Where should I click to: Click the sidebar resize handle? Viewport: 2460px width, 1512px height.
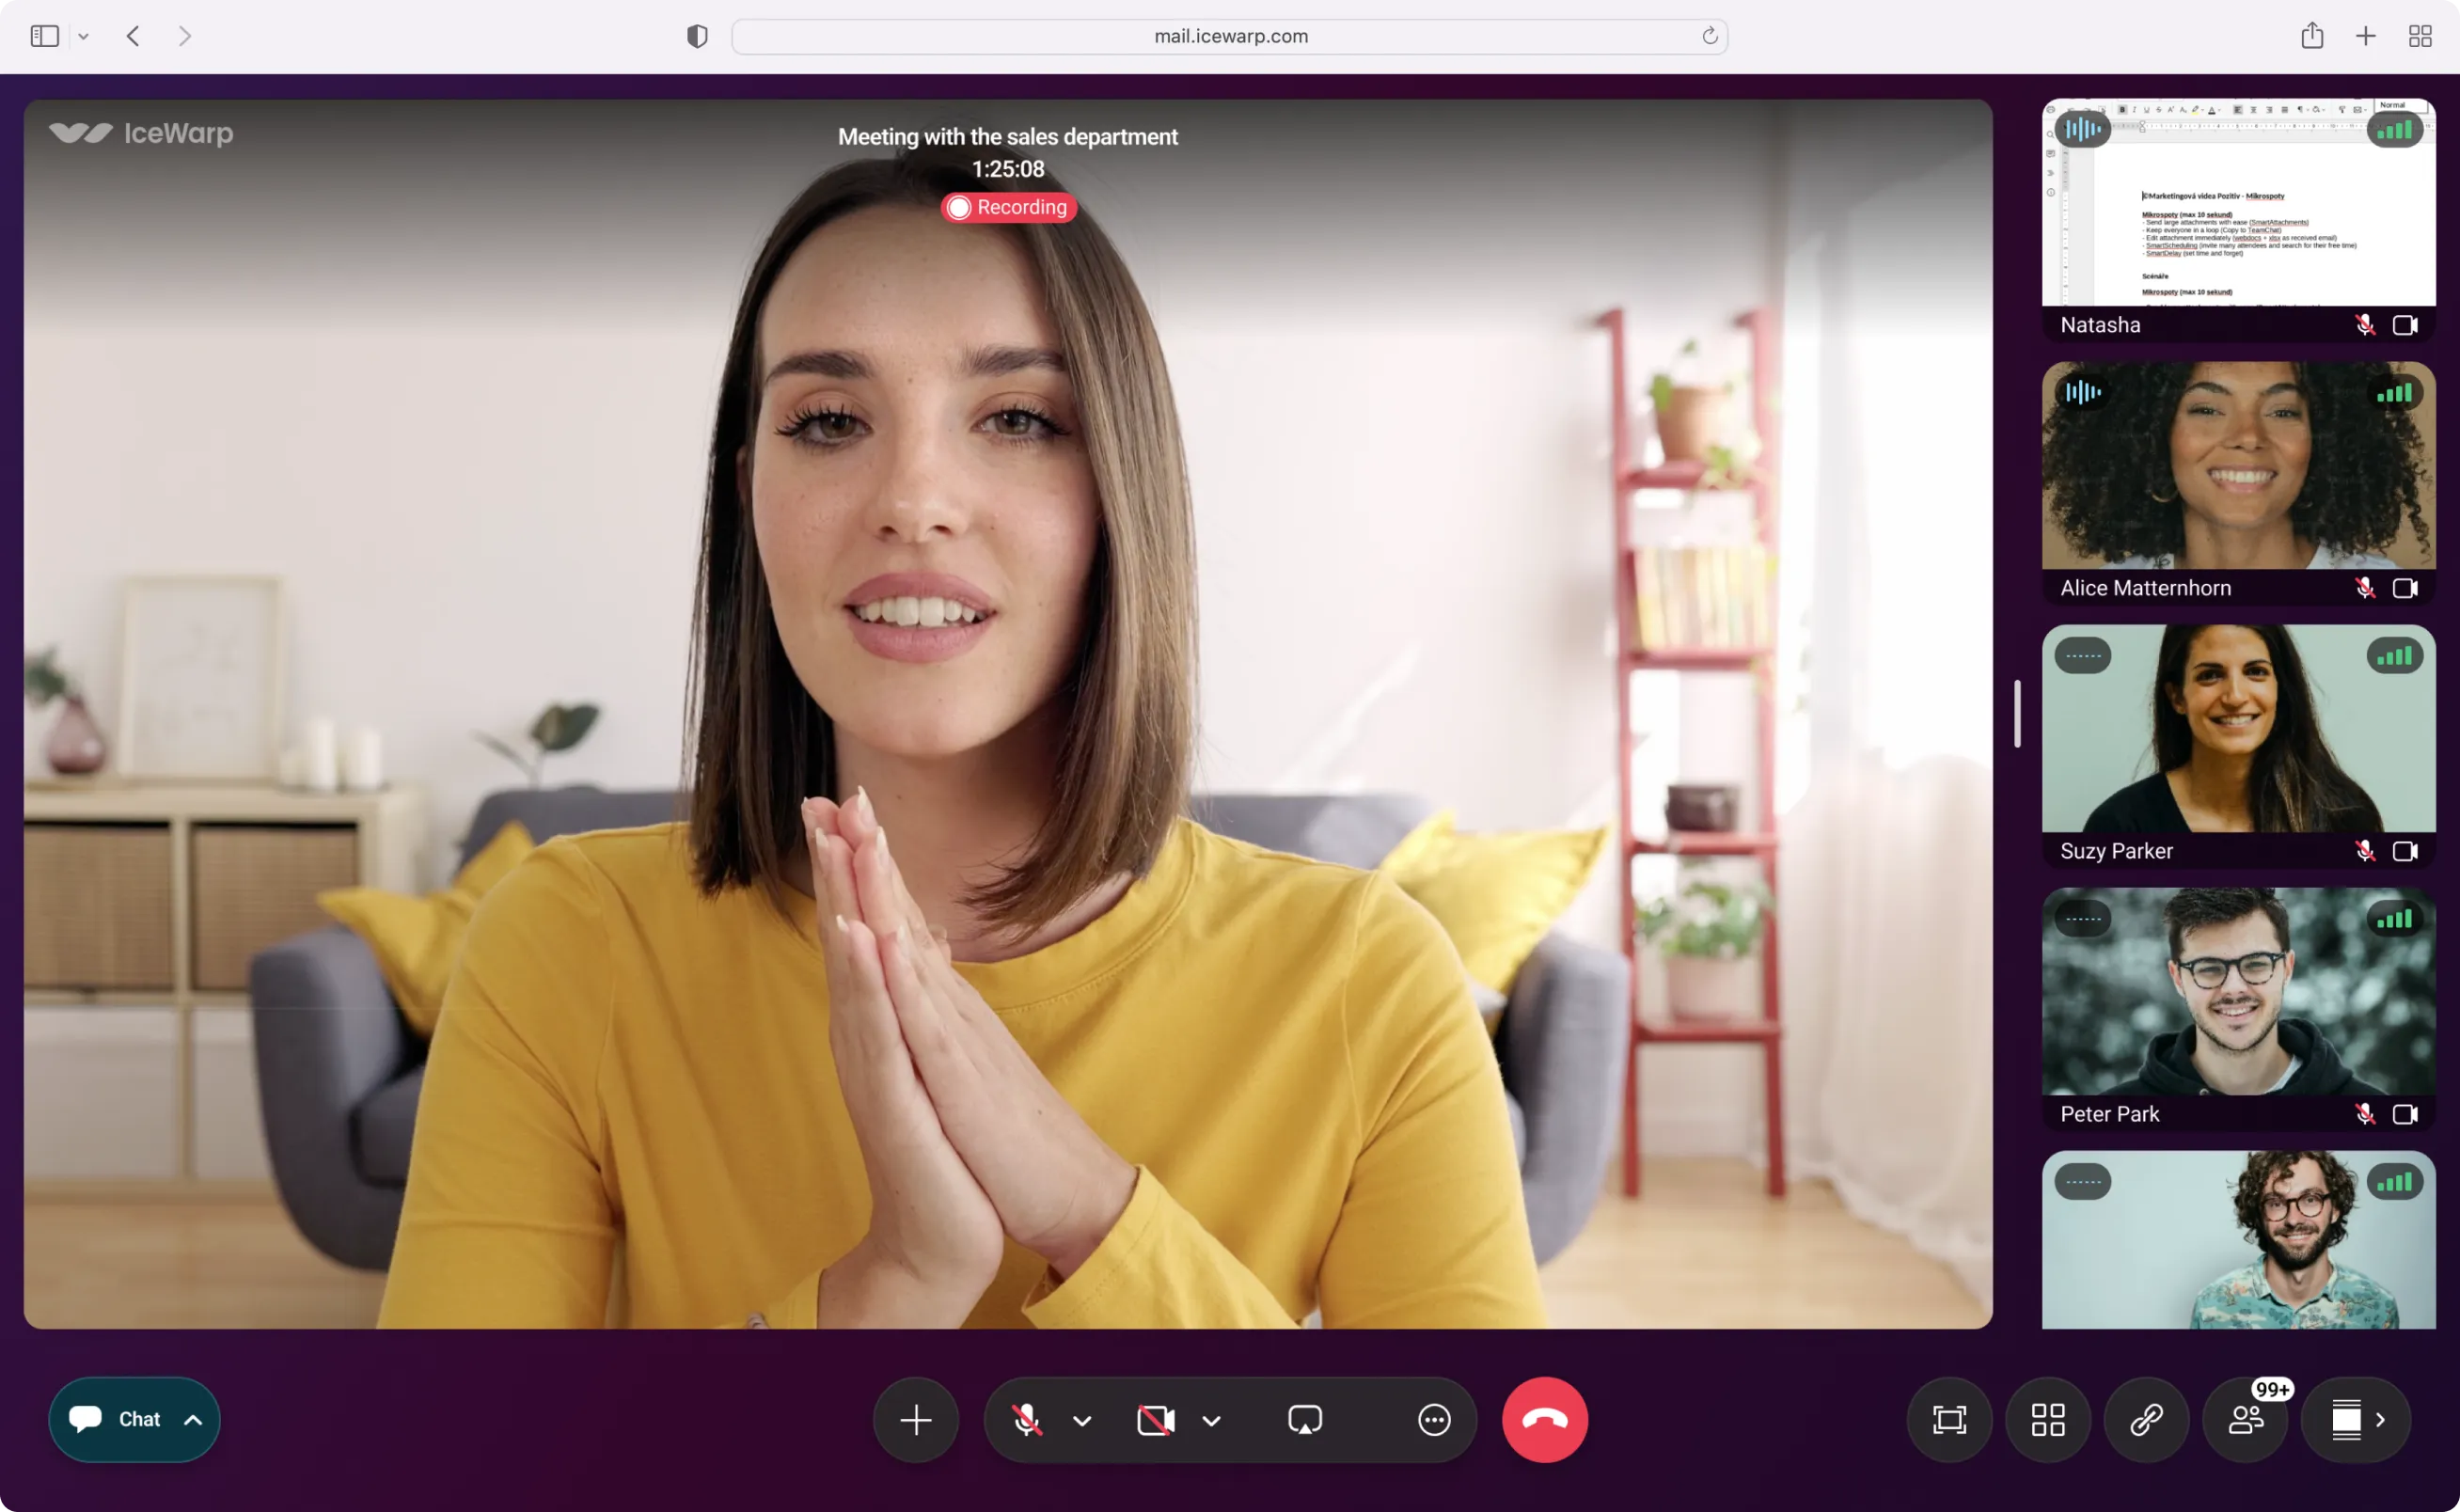coord(2017,713)
